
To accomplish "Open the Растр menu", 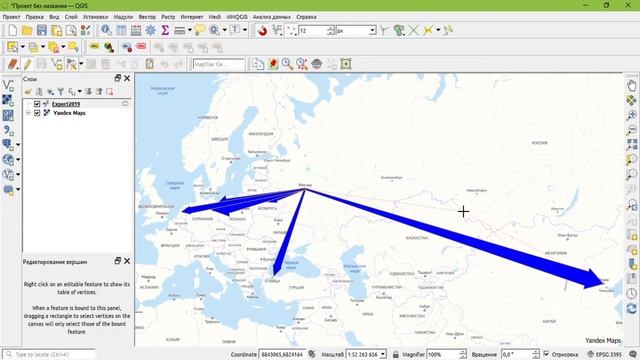I will [x=168, y=17].
